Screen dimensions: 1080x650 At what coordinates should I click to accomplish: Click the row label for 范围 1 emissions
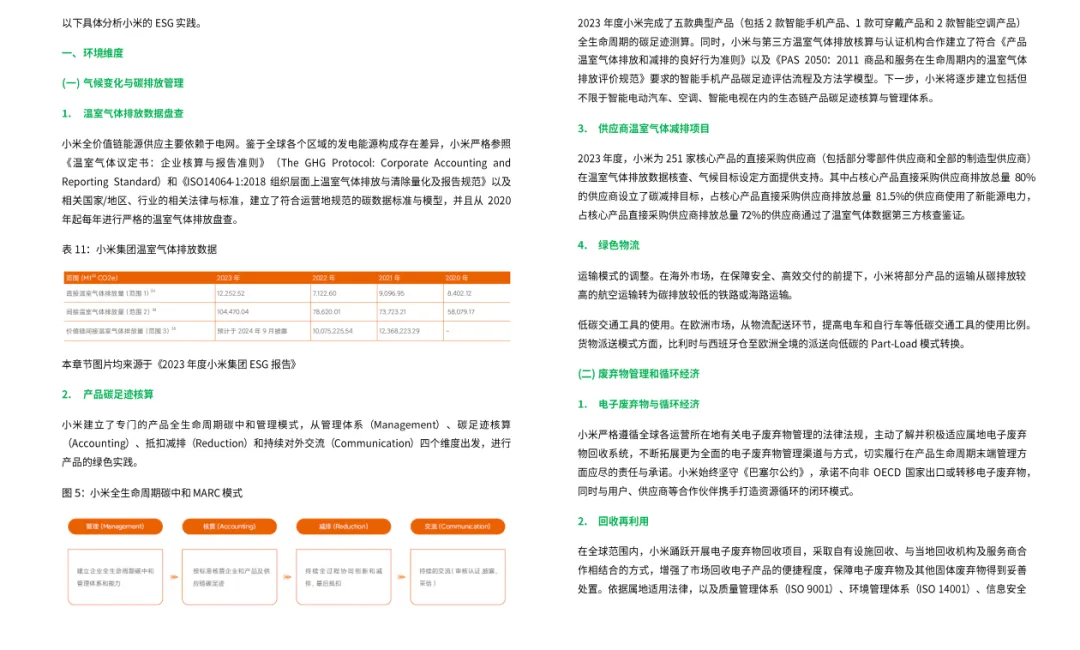tap(110, 293)
